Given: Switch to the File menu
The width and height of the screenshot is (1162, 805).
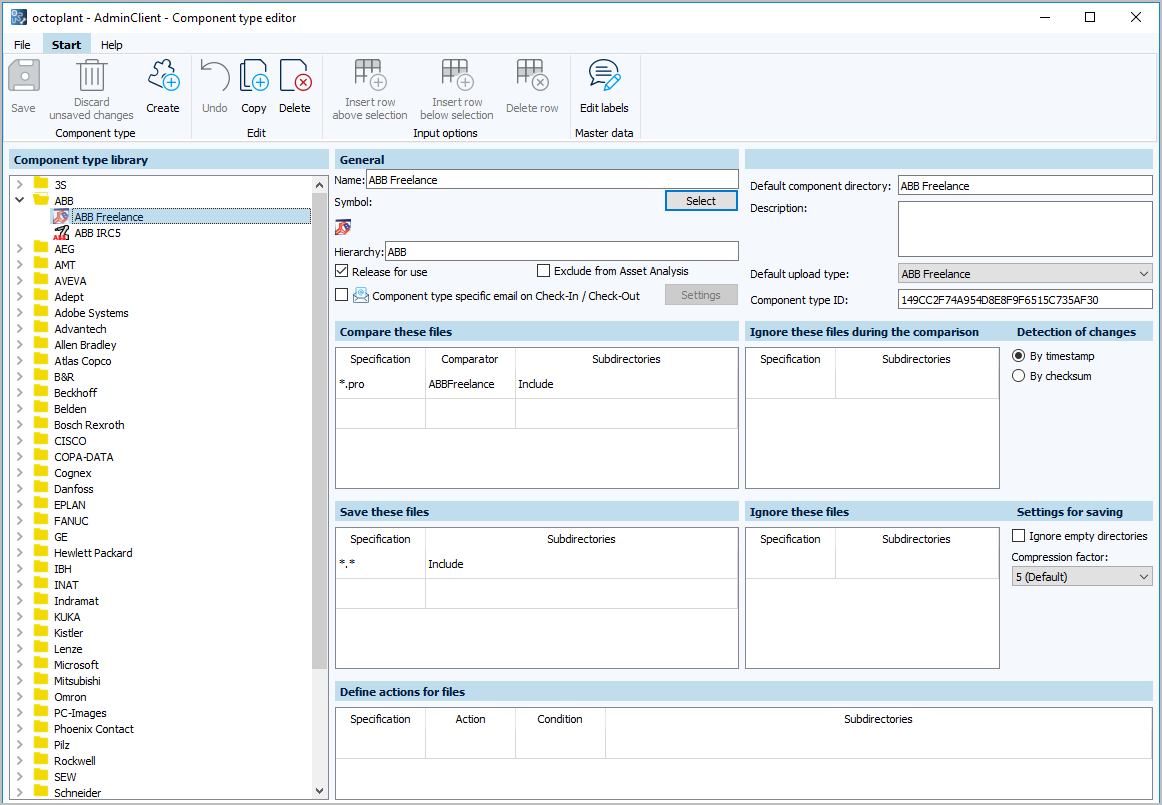Looking at the screenshot, I should coord(22,44).
